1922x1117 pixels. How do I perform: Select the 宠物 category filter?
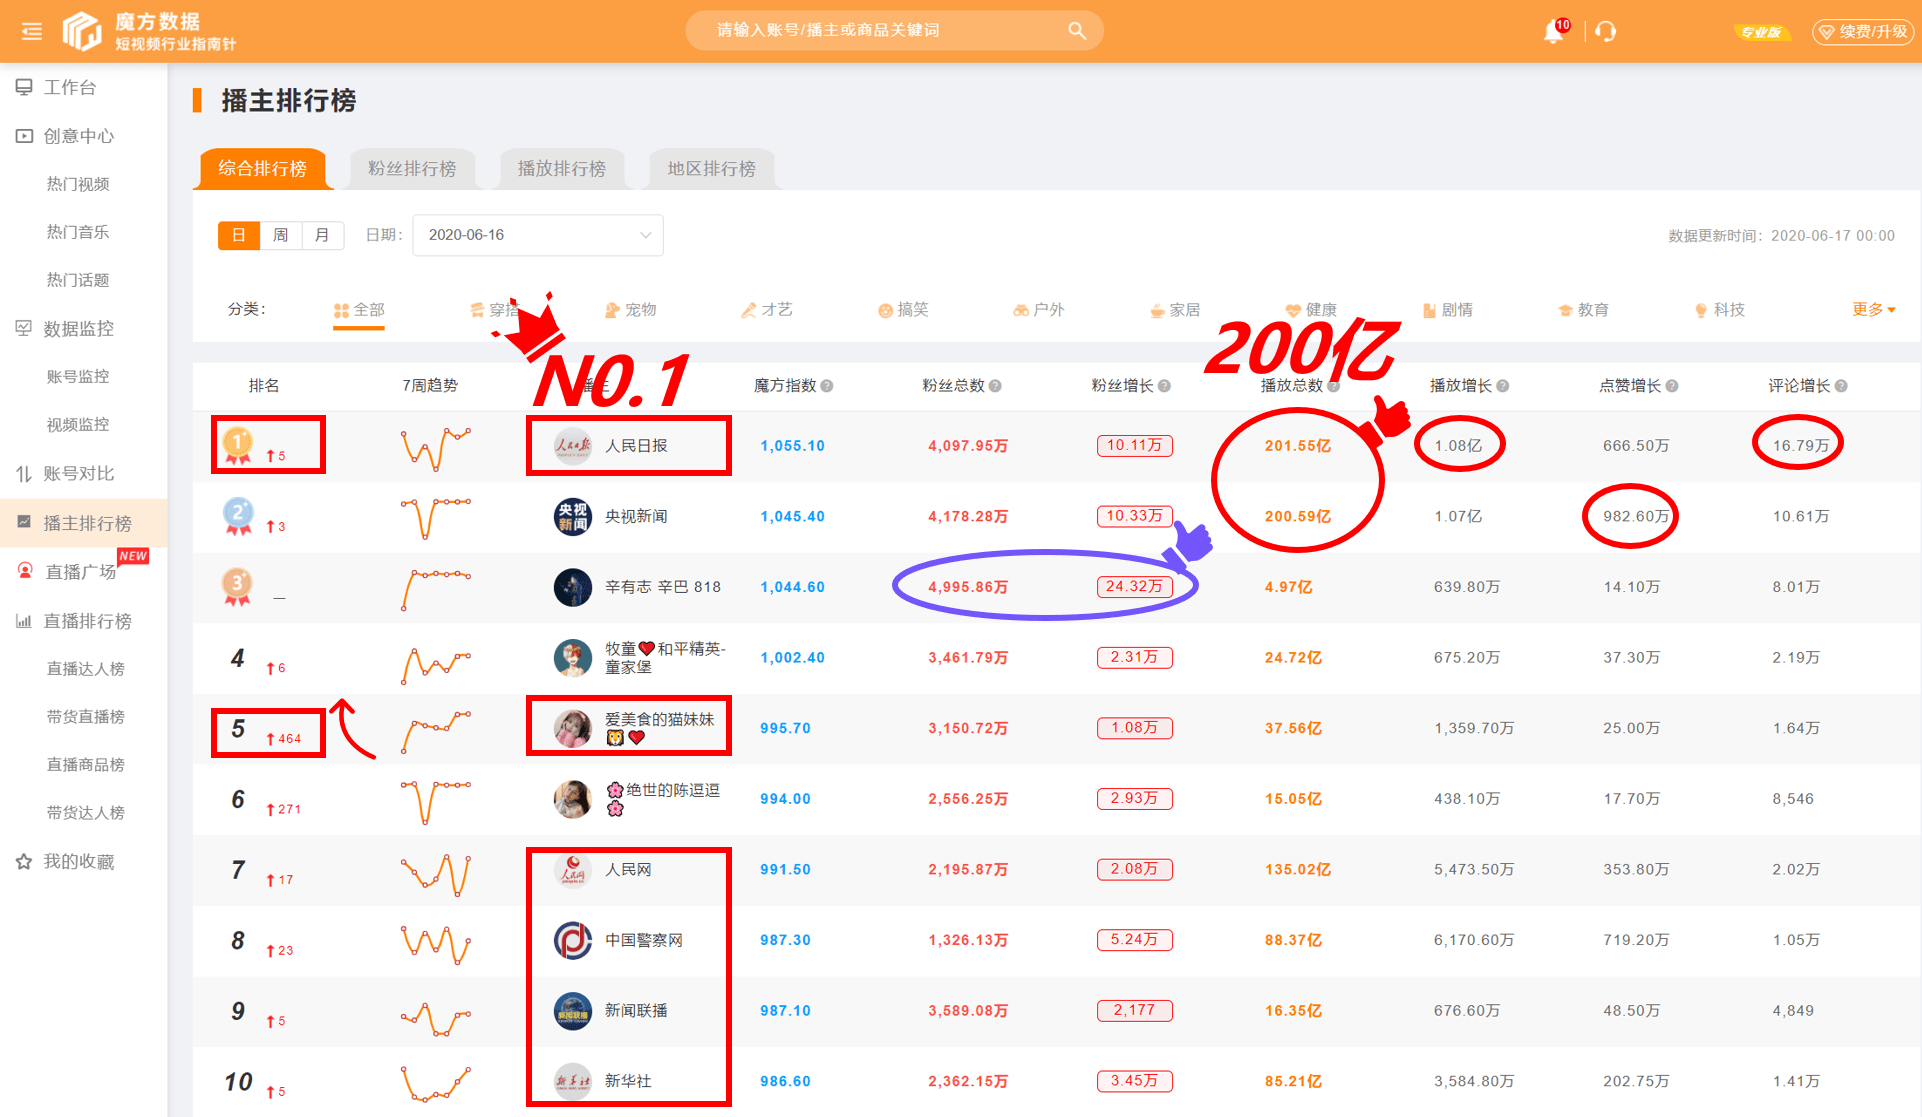631,310
